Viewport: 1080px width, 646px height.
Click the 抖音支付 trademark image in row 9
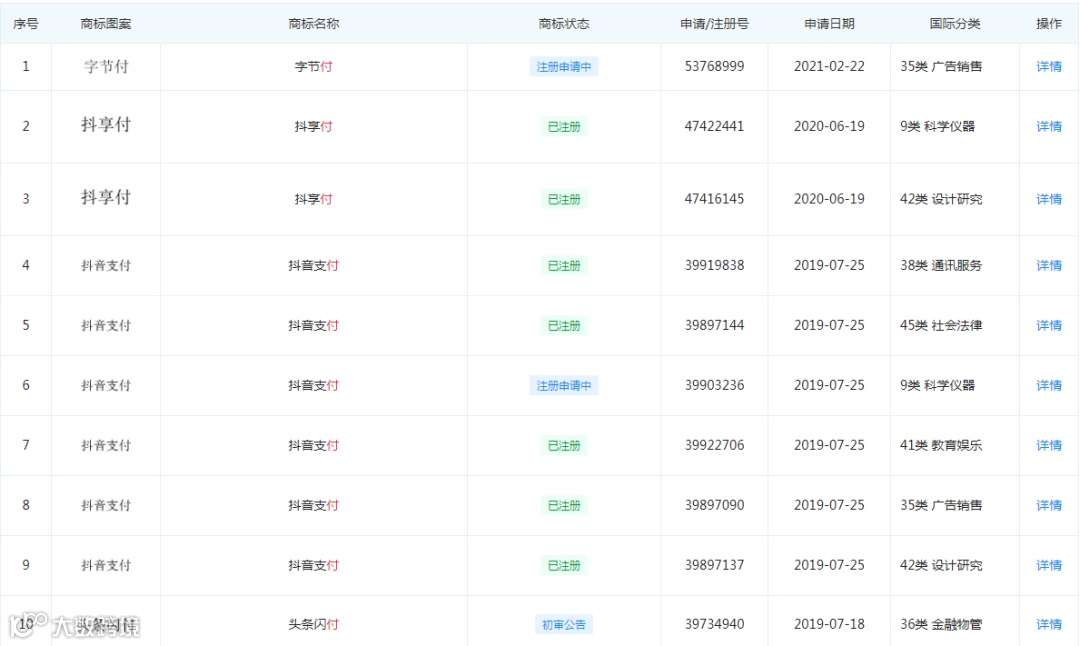pyautogui.click(x=106, y=565)
